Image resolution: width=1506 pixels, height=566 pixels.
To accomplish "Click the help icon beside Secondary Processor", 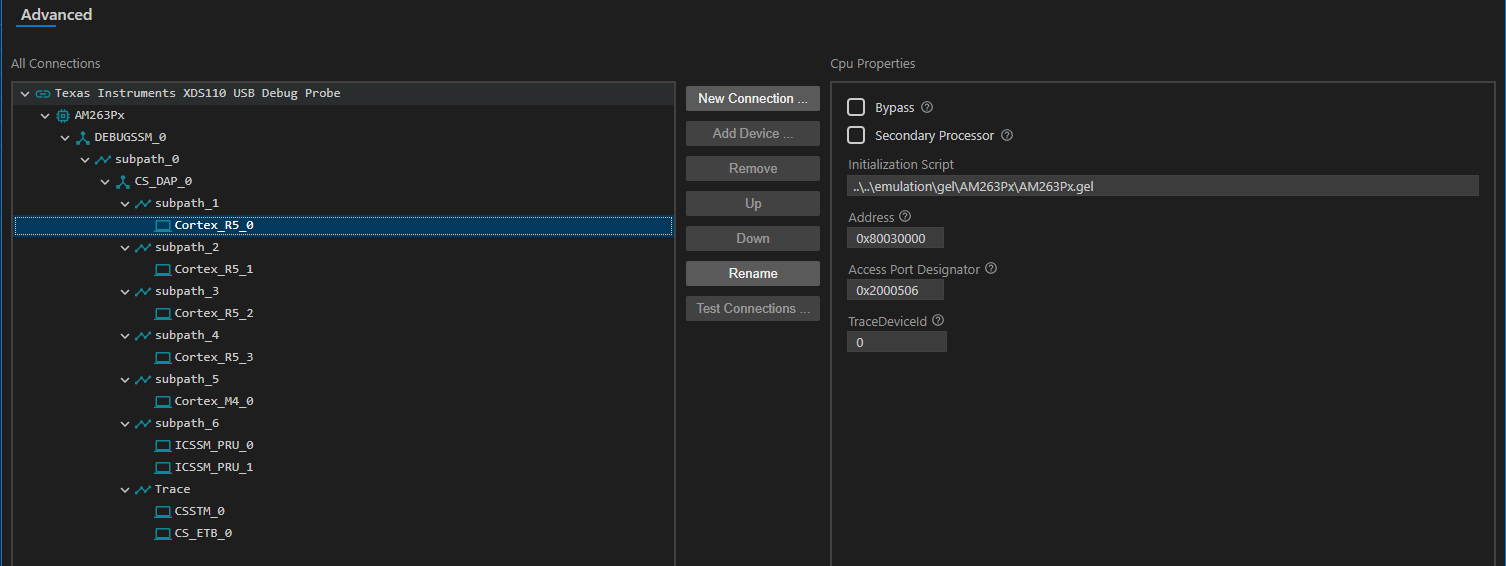I will coord(1007,136).
